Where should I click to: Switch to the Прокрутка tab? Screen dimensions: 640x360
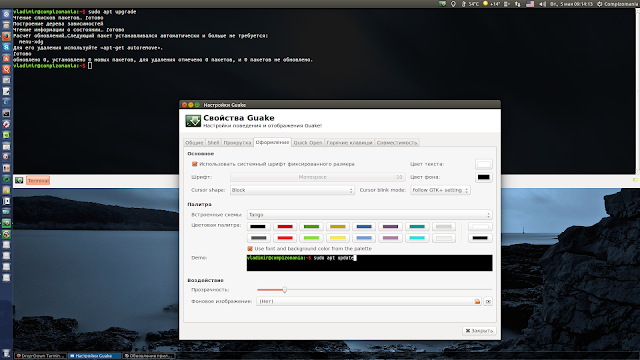[x=237, y=142]
